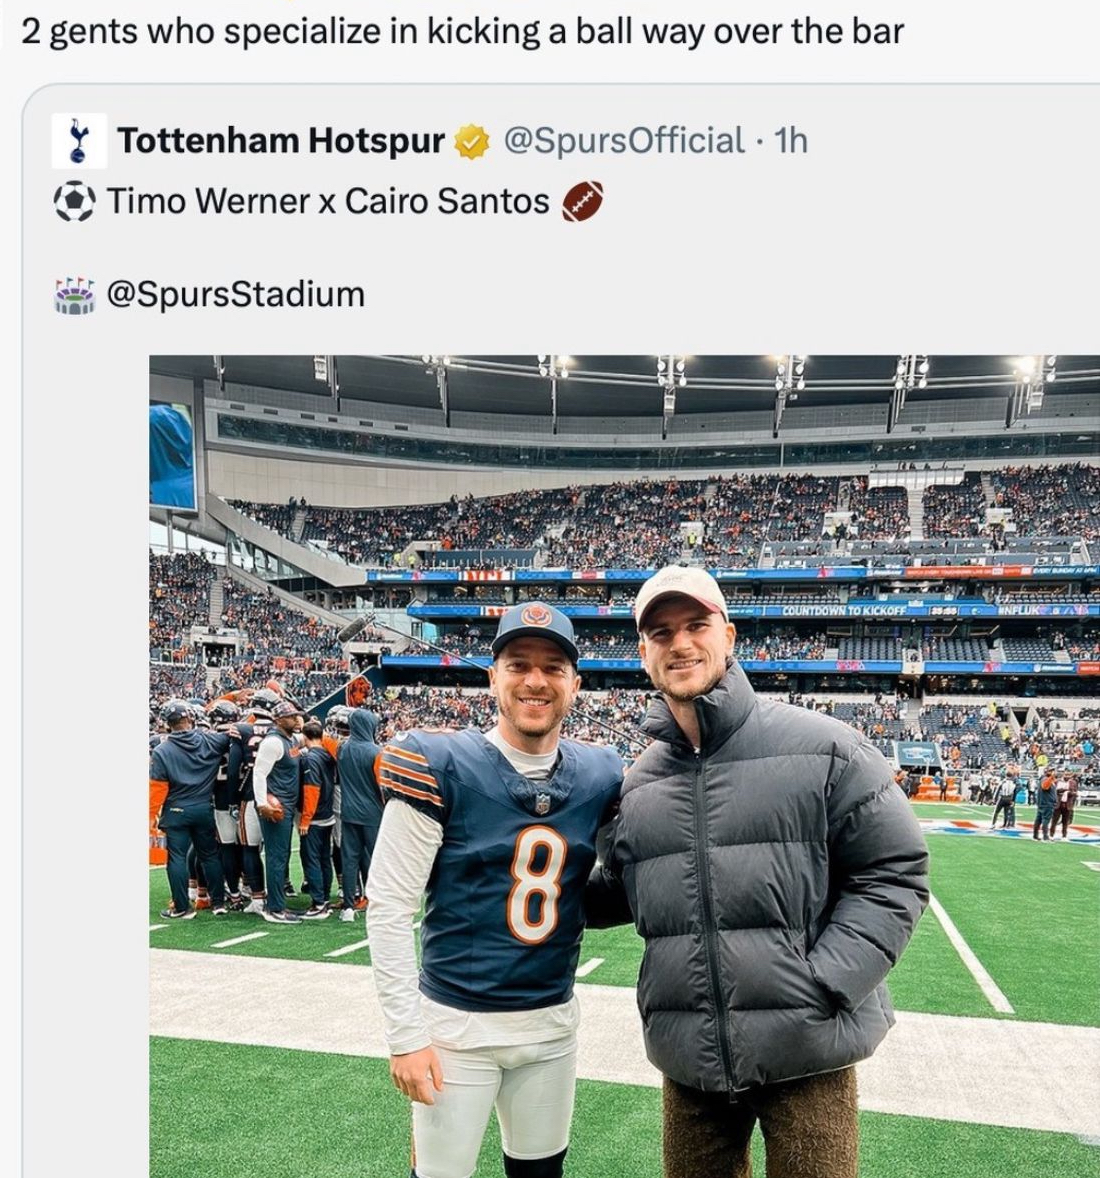Open the Tottenham Hotspur profile name

[x=281, y=141]
